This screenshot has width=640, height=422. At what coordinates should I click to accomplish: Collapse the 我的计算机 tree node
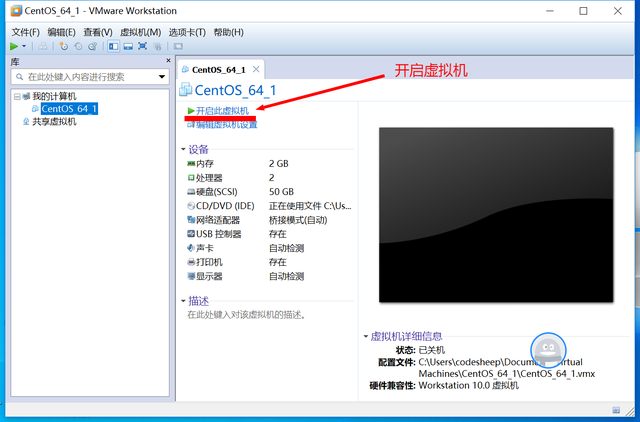17,97
